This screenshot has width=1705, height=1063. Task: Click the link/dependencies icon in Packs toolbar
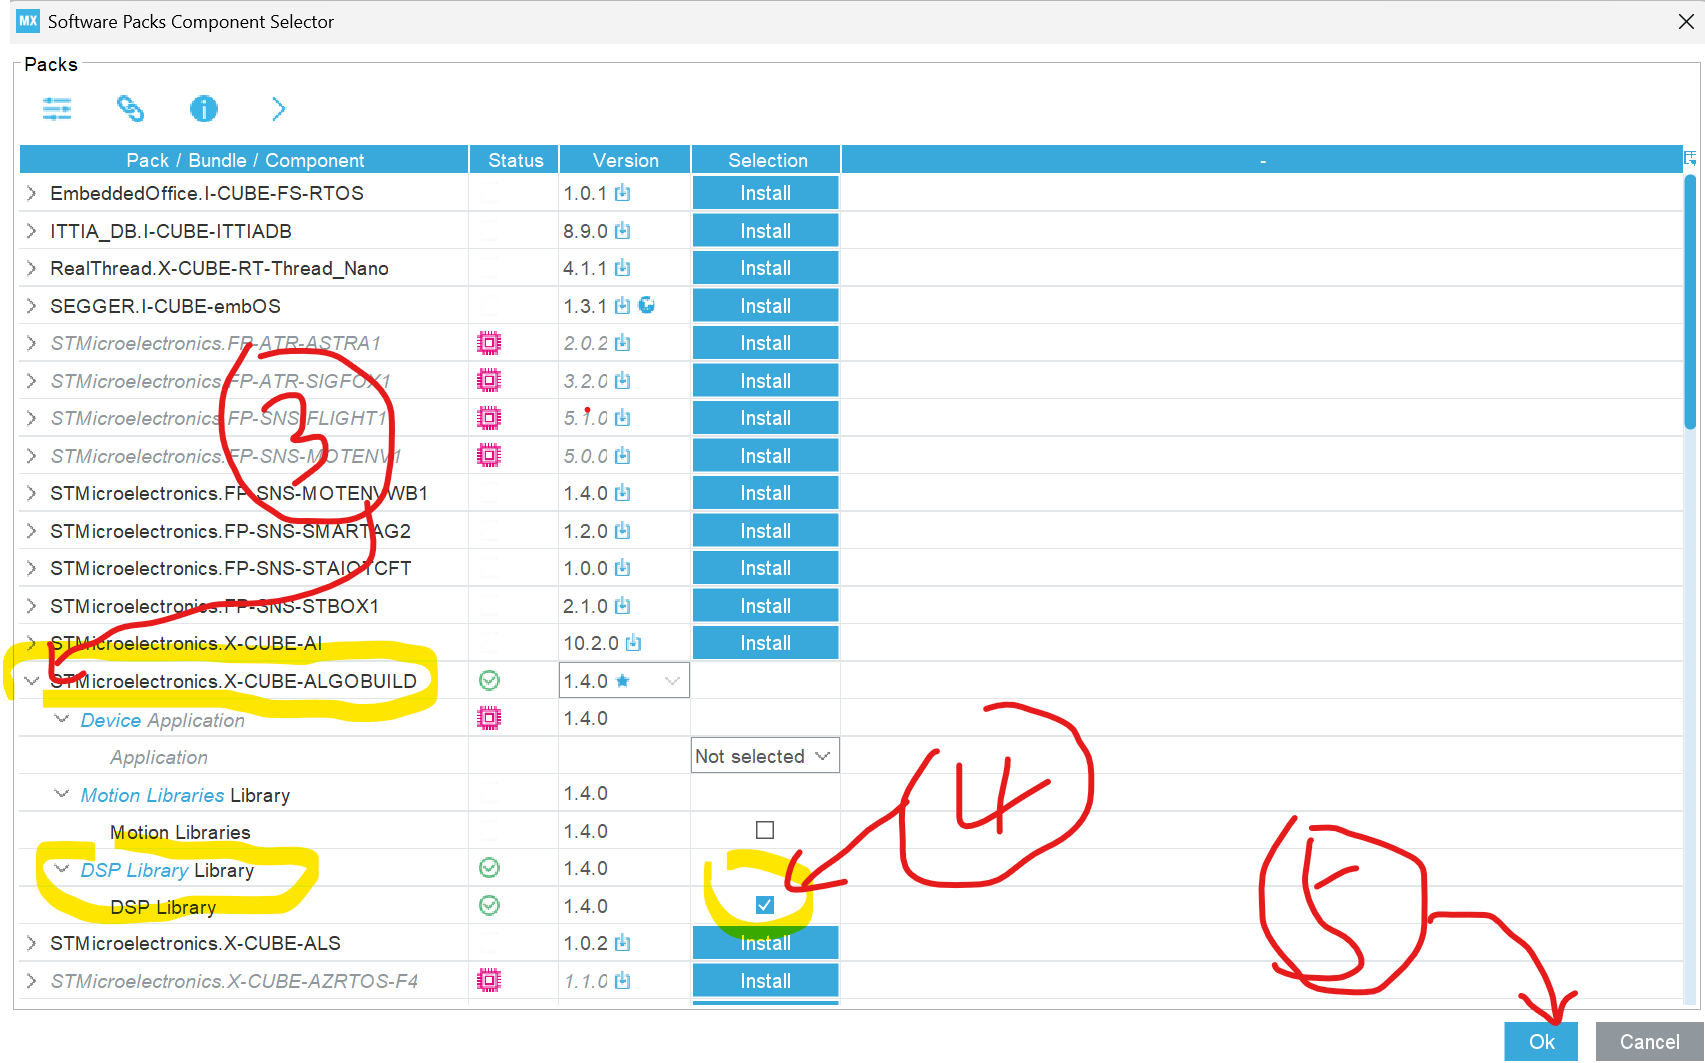pyautogui.click(x=130, y=108)
